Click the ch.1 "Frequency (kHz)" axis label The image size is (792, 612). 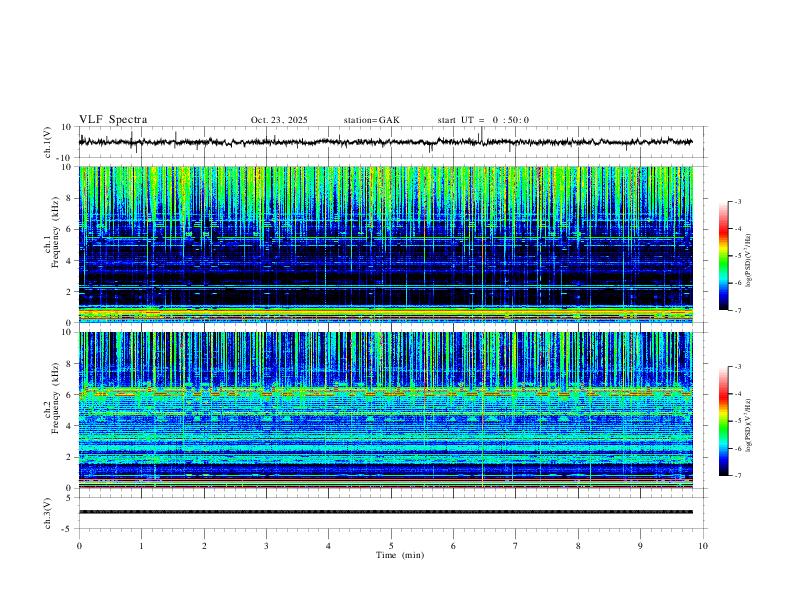(56, 232)
